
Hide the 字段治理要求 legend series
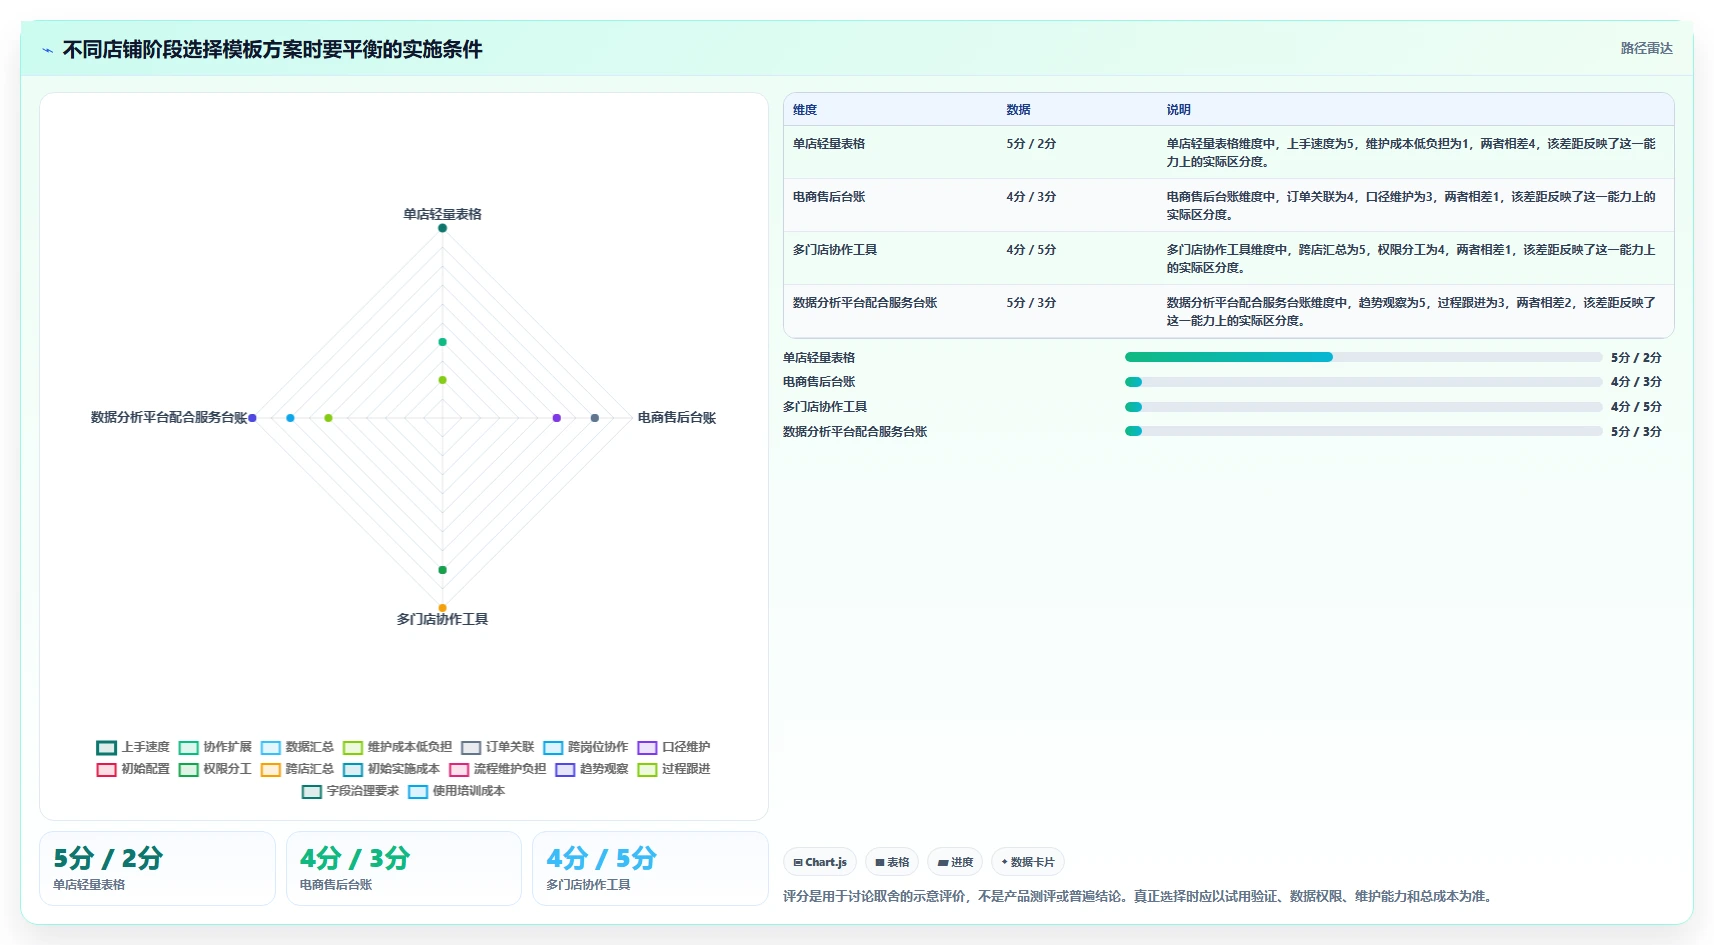point(350,791)
